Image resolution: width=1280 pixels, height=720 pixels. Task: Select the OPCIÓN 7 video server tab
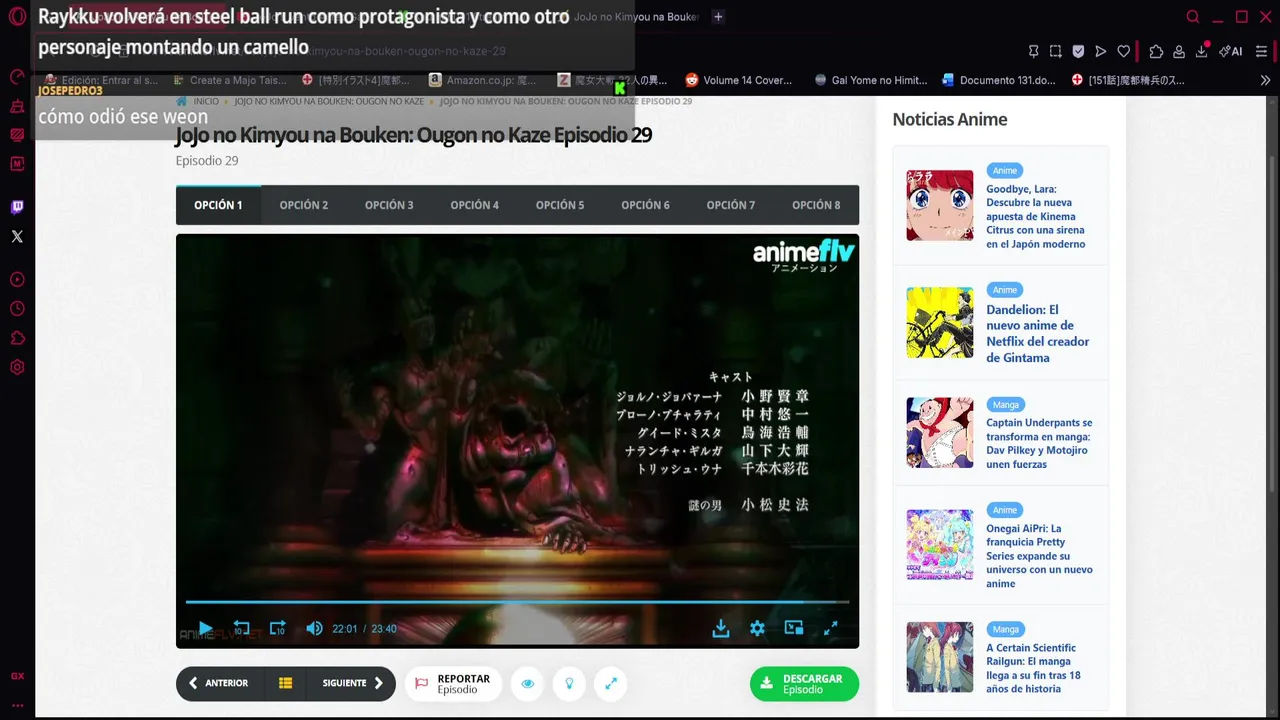click(x=731, y=205)
